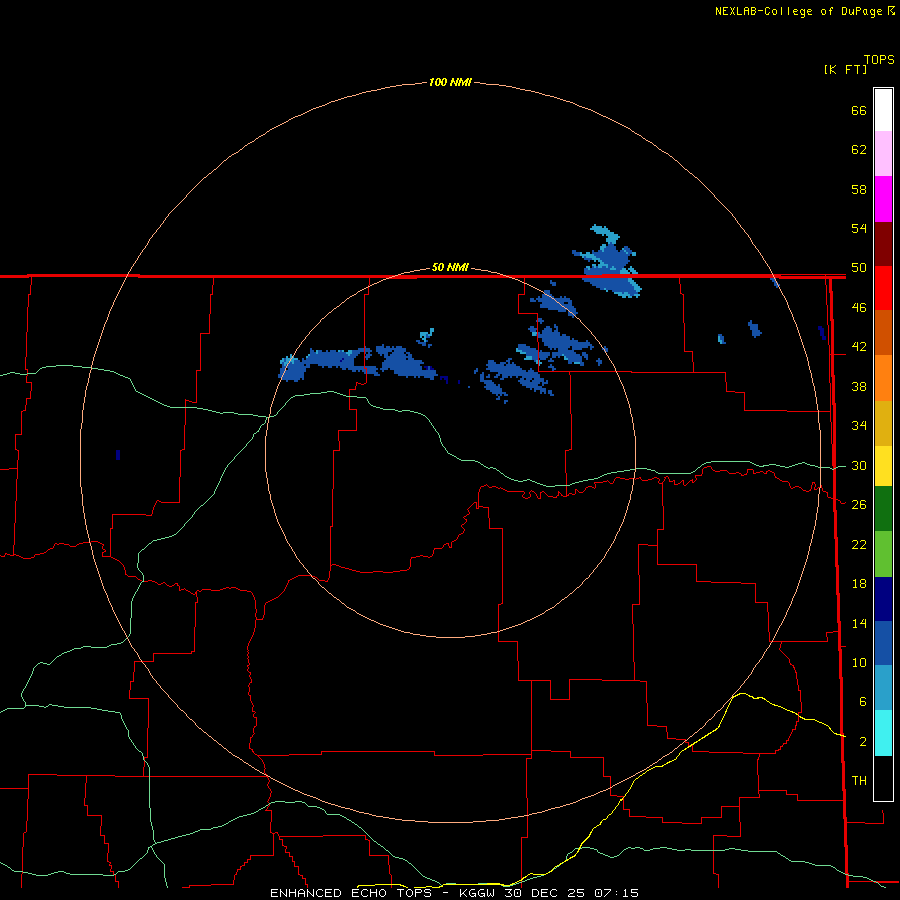This screenshot has height=900, width=900.
Task: Click the "TOPS" legend title
Action: [879, 59]
